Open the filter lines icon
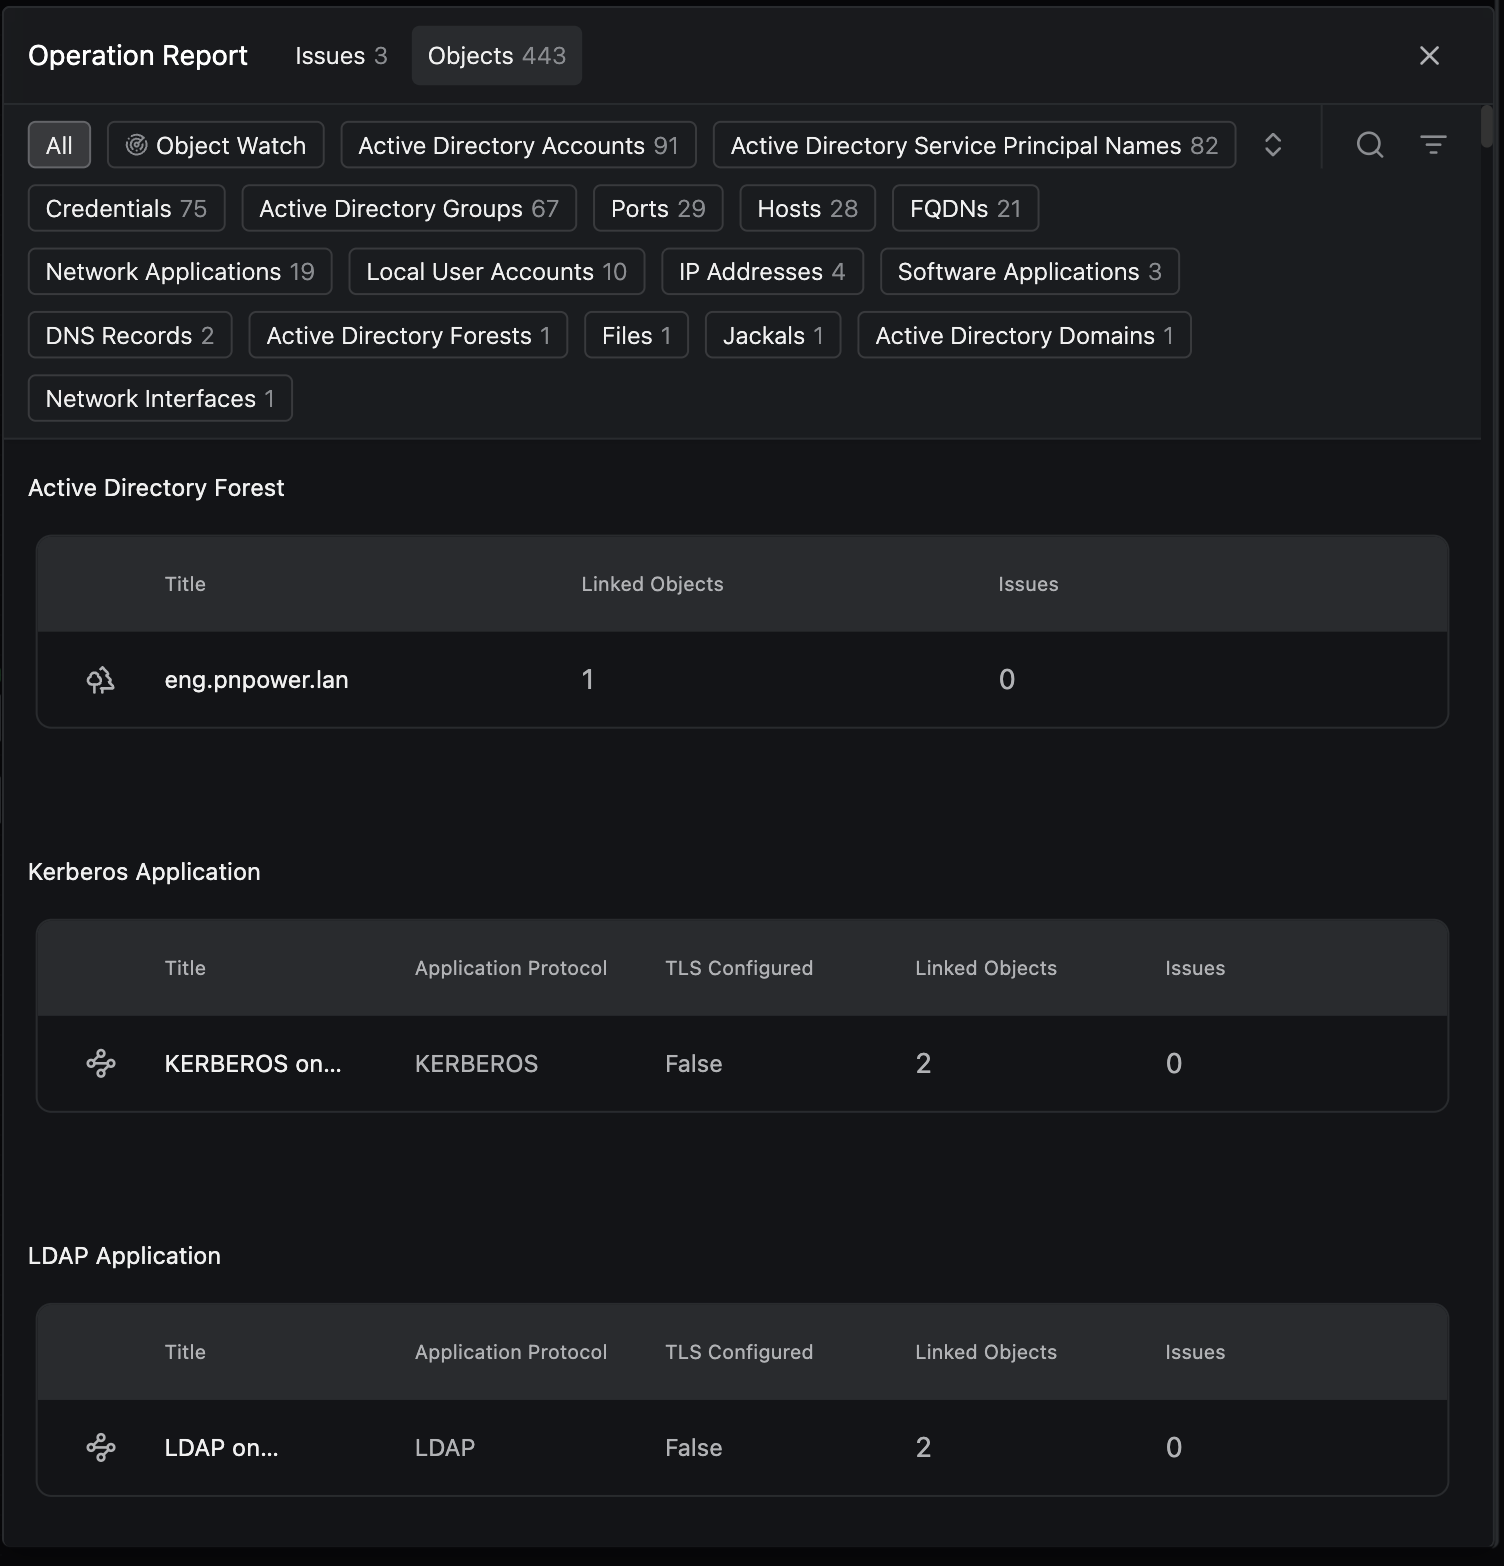 point(1433,145)
